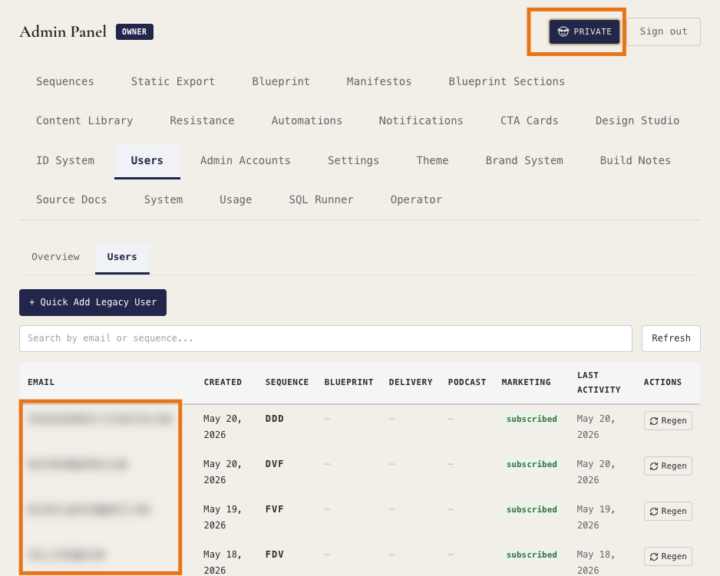Click the FVF sequence cell
The image size is (720, 576).
[x=274, y=509]
